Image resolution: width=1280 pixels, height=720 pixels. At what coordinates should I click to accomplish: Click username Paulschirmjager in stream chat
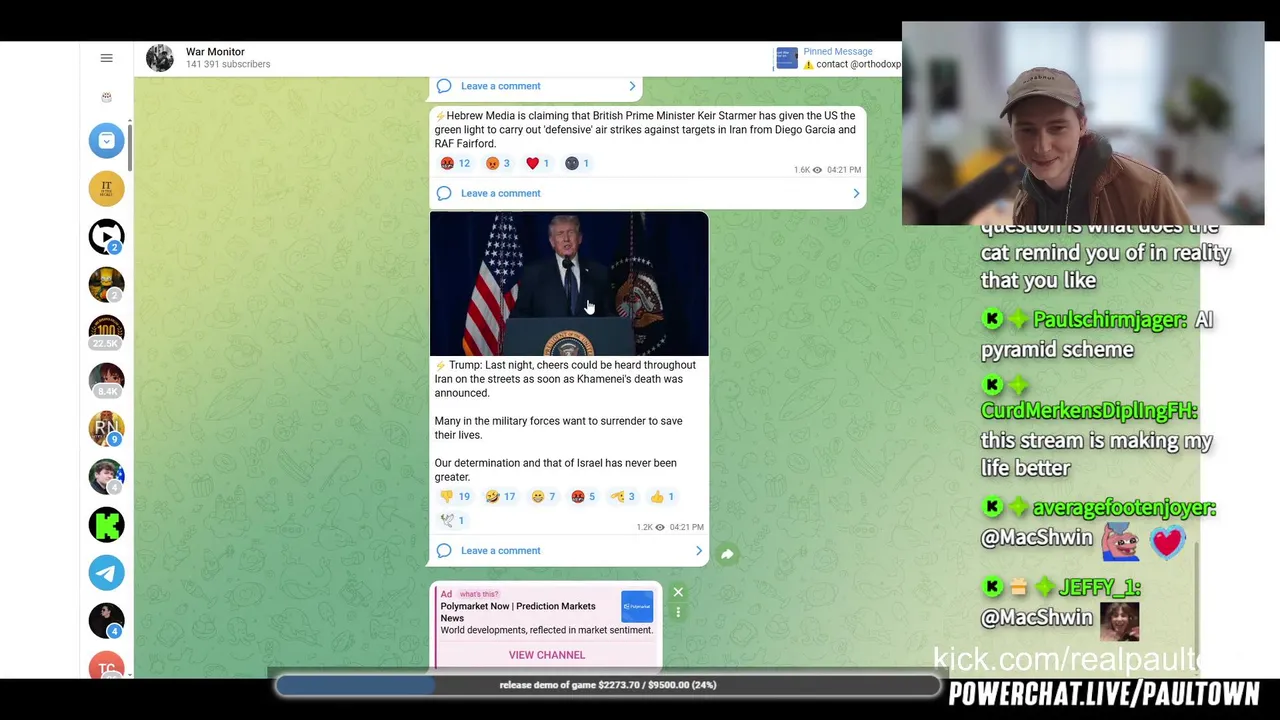click(x=1110, y=320)
